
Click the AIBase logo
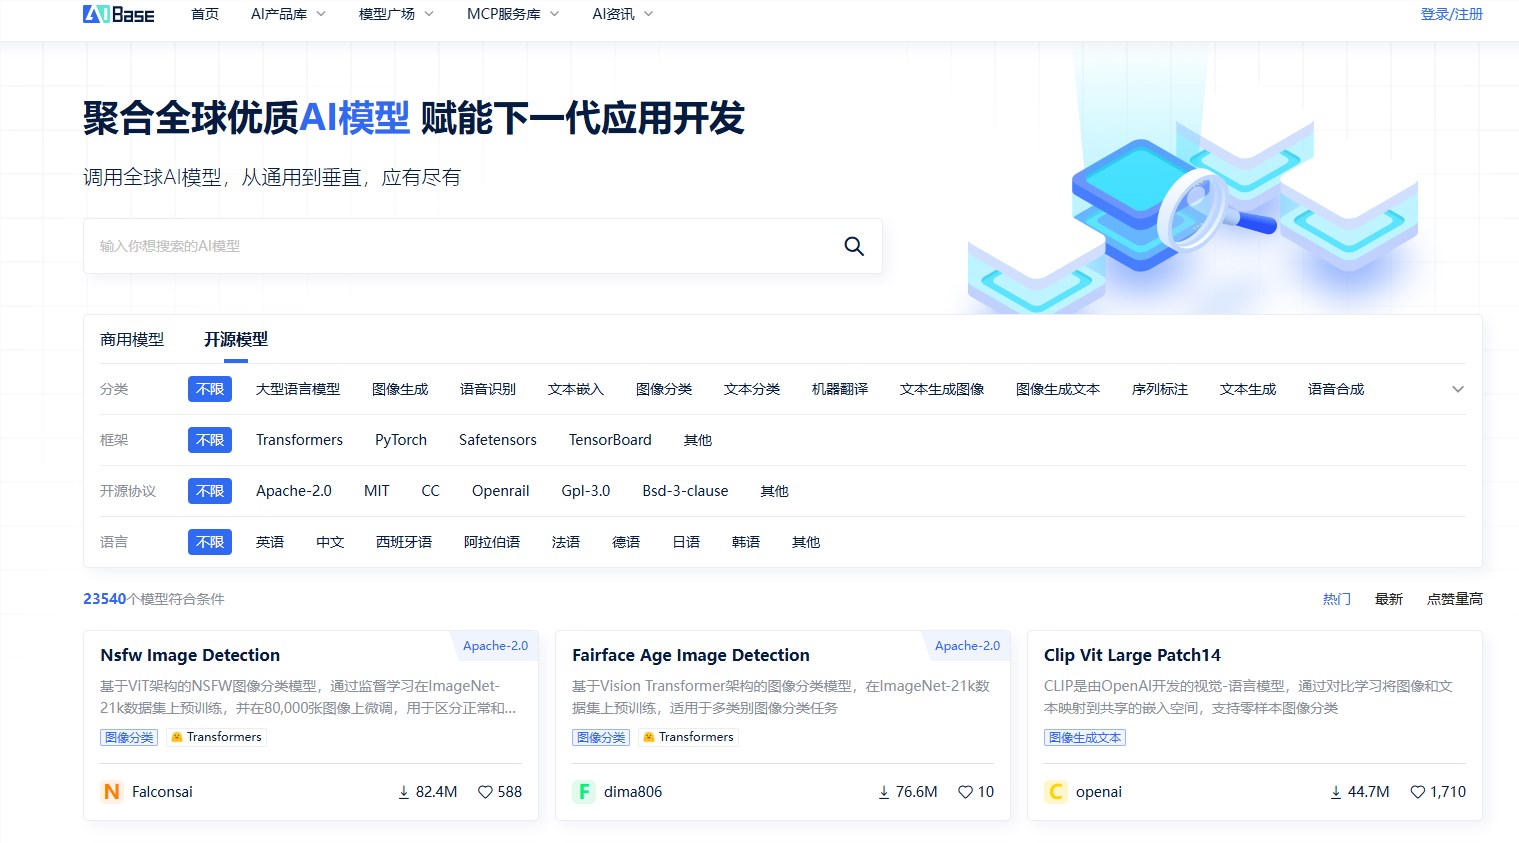(x=118, y=13)
